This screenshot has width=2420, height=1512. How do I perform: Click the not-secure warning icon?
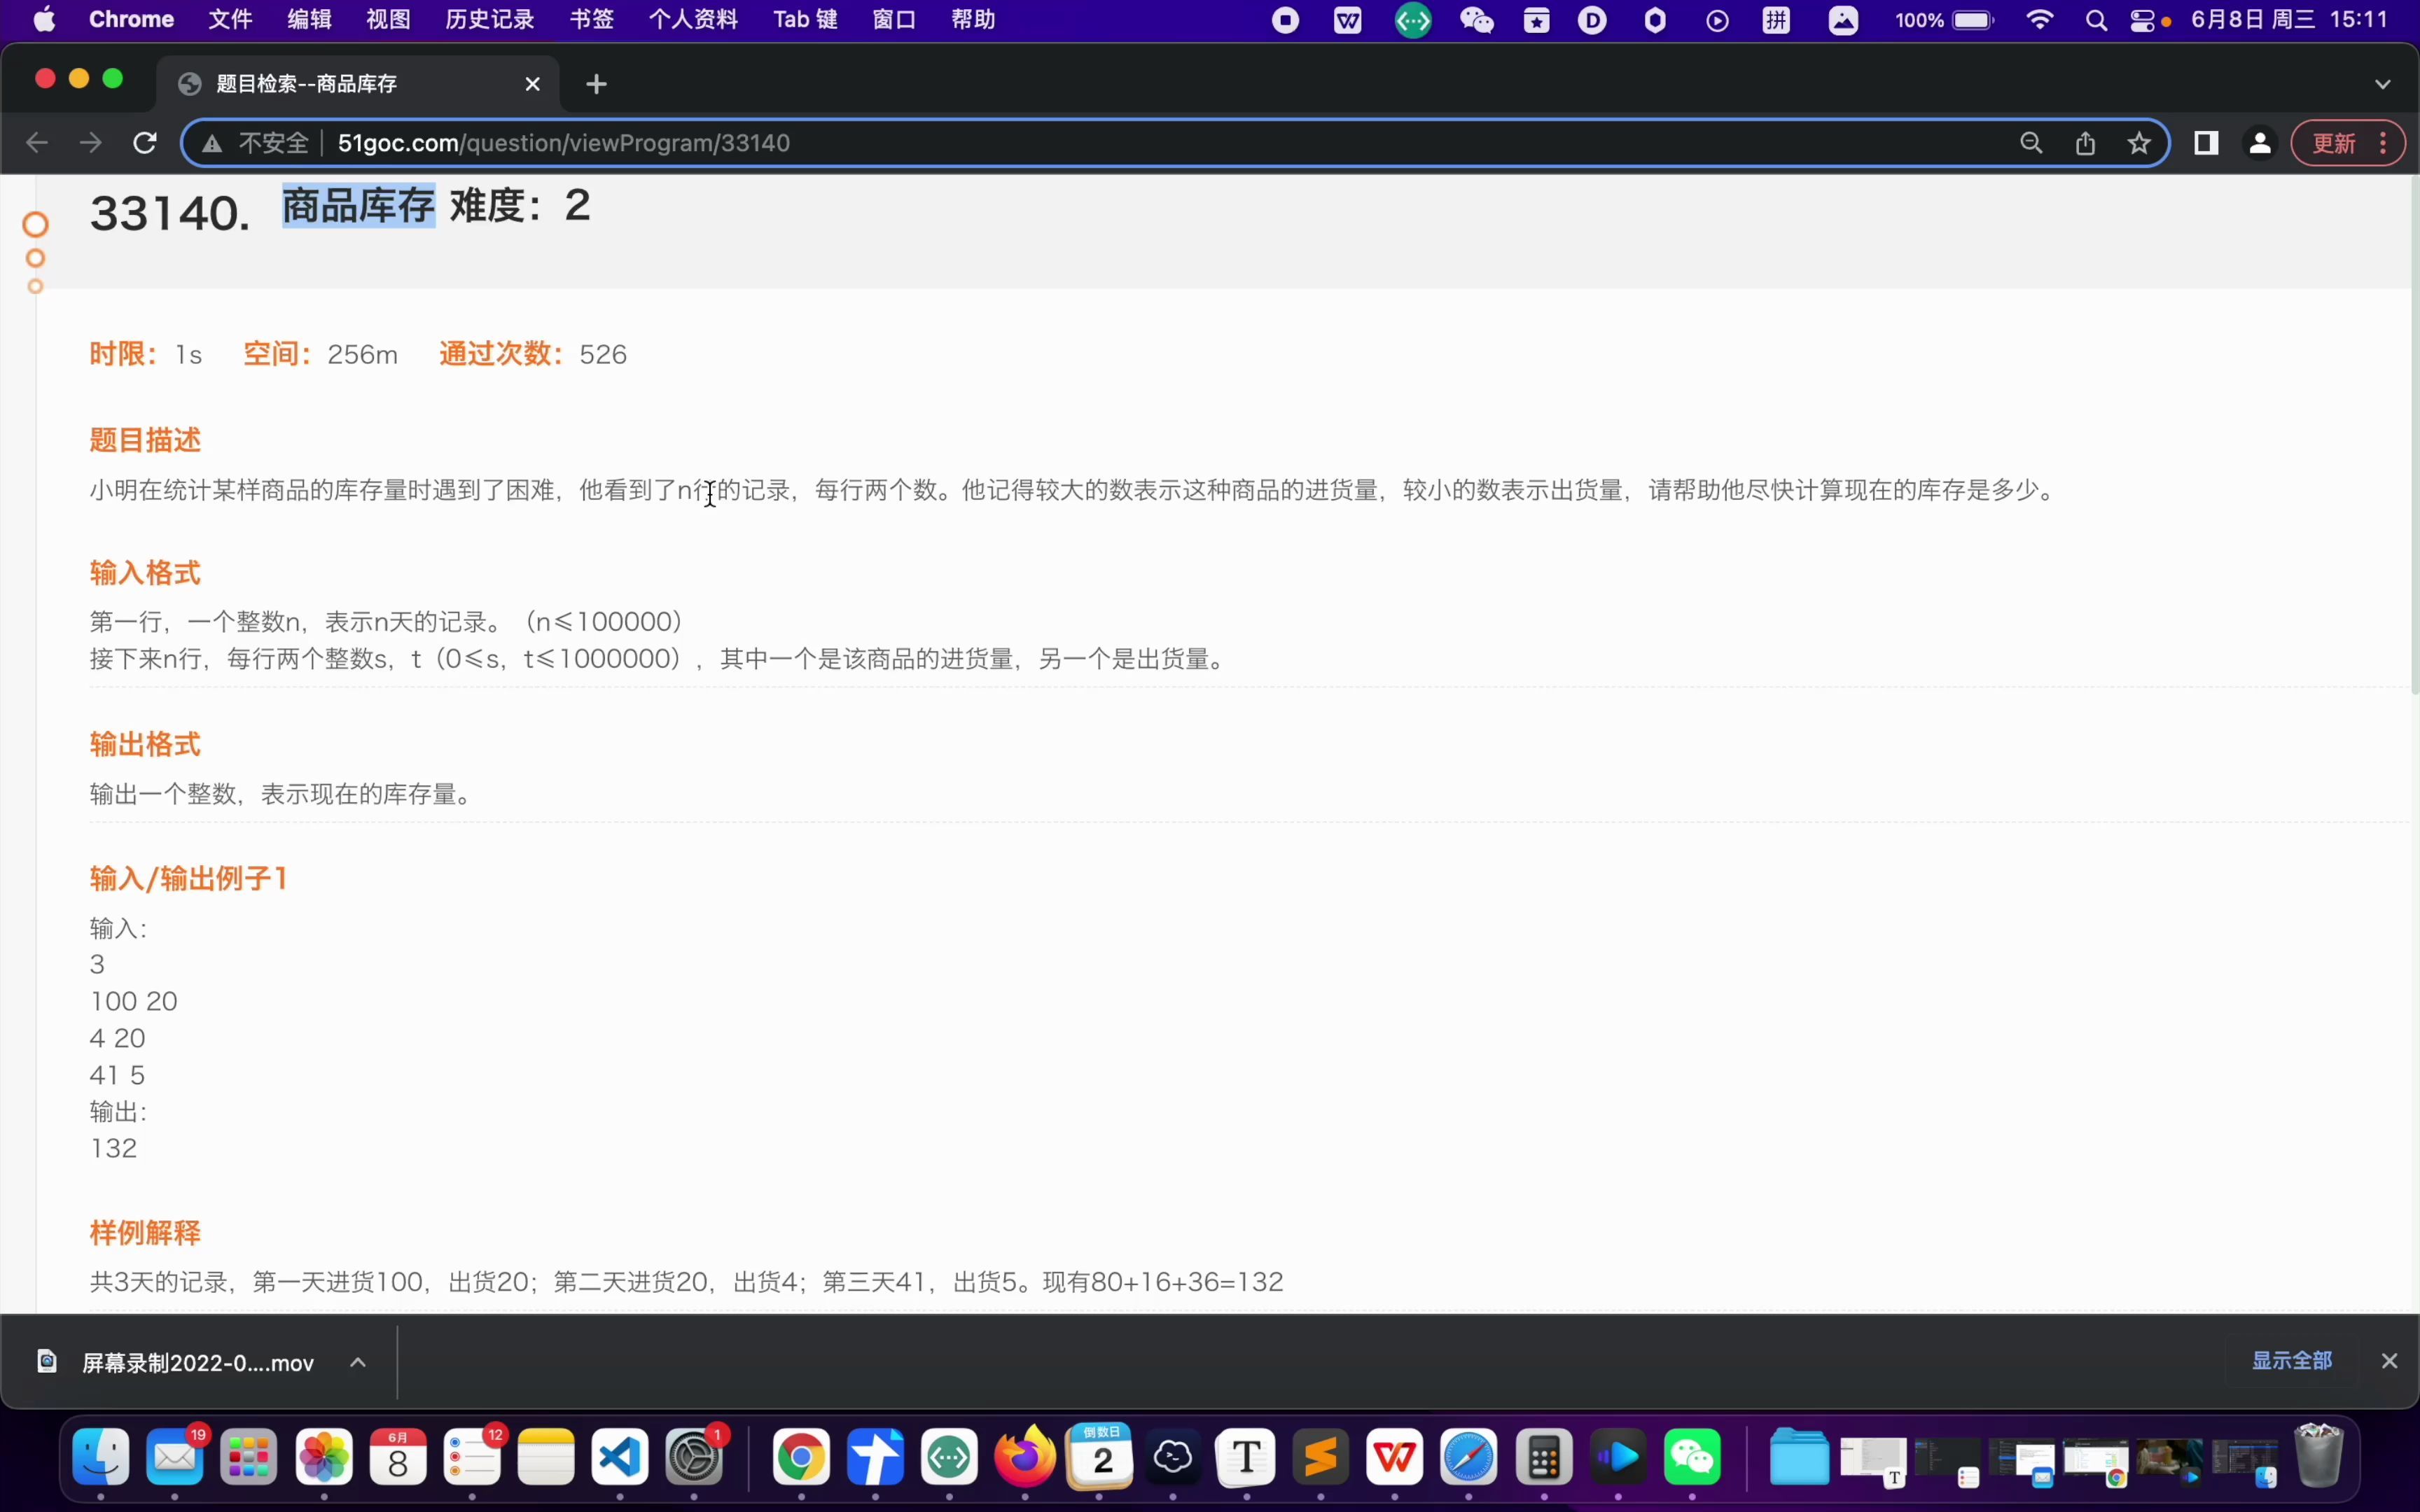212,144
